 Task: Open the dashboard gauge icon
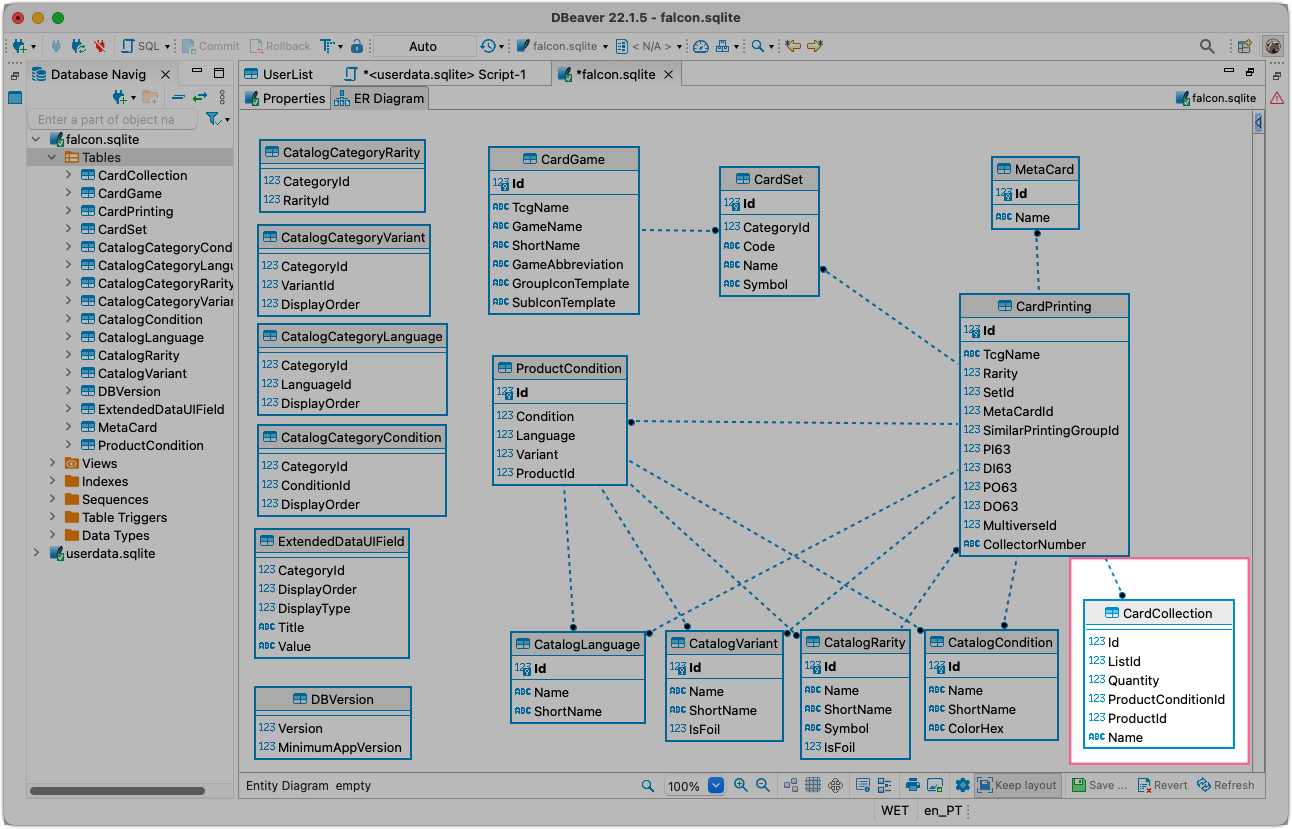(x=700, y=46)
